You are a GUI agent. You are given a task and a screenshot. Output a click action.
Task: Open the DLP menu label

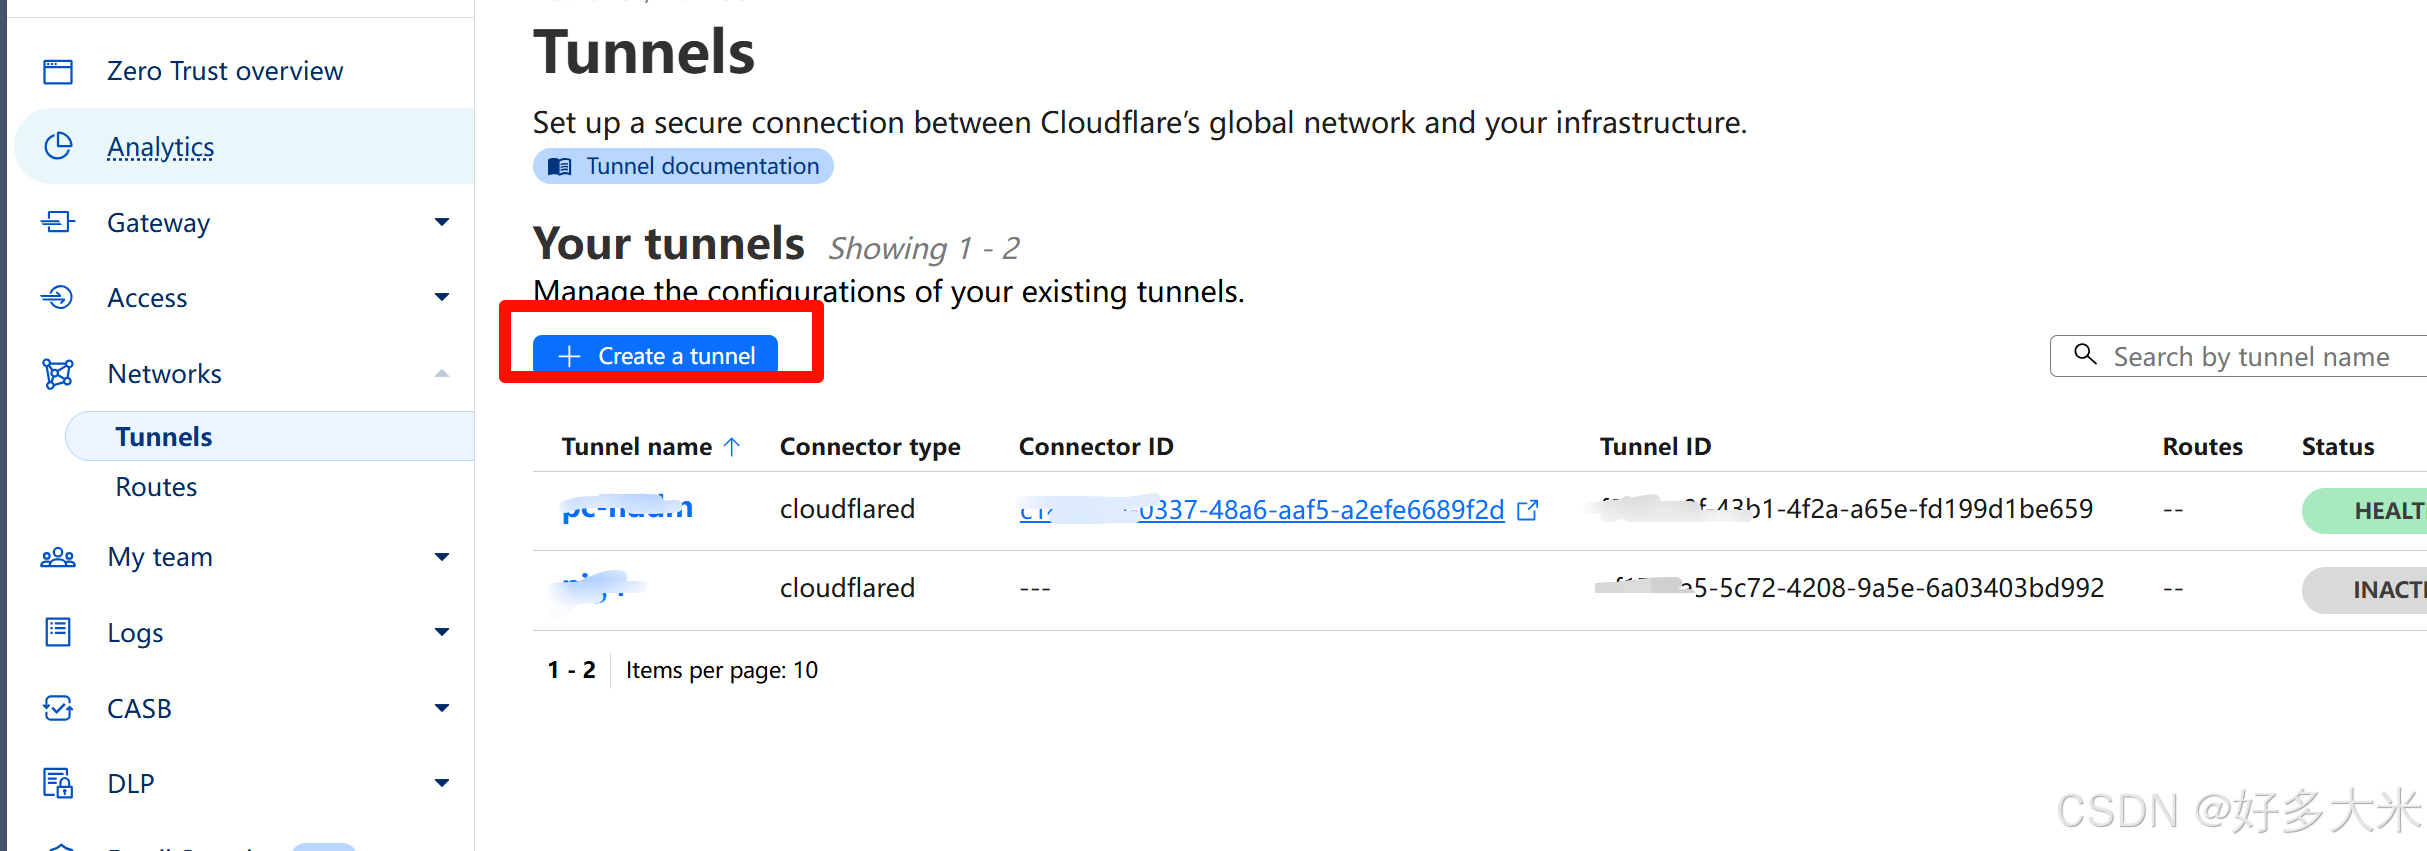(131, 784)
